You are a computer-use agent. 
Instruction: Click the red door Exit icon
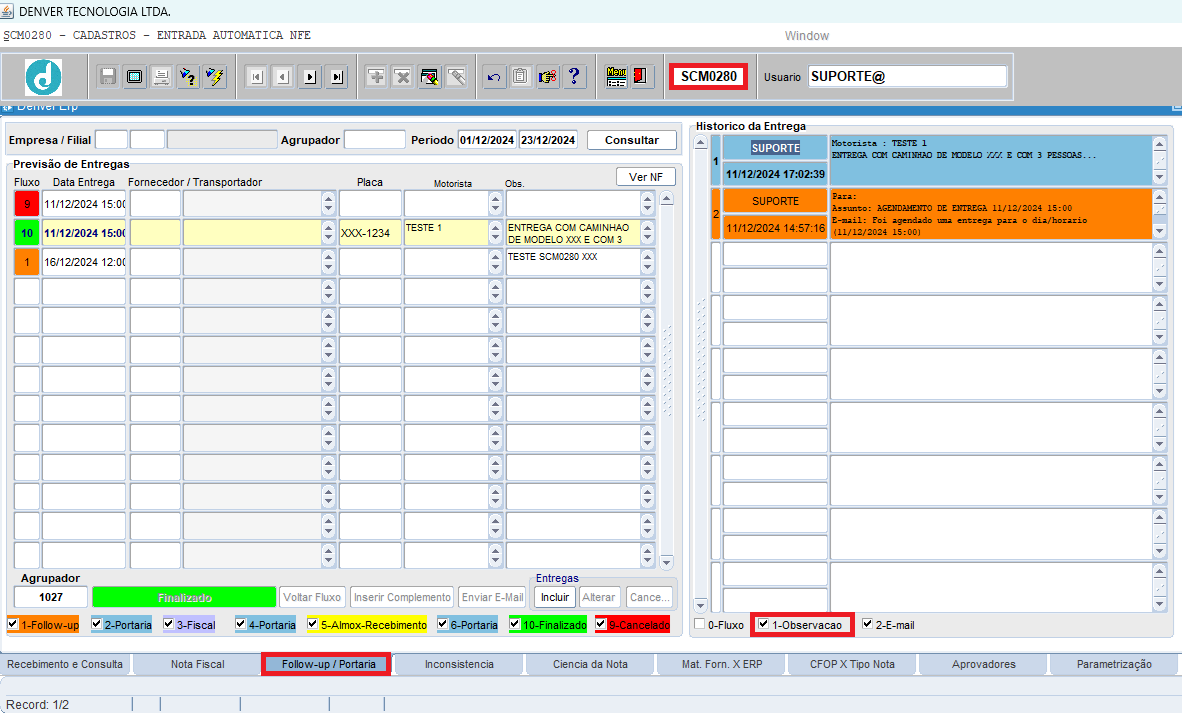tap(642, 76)
